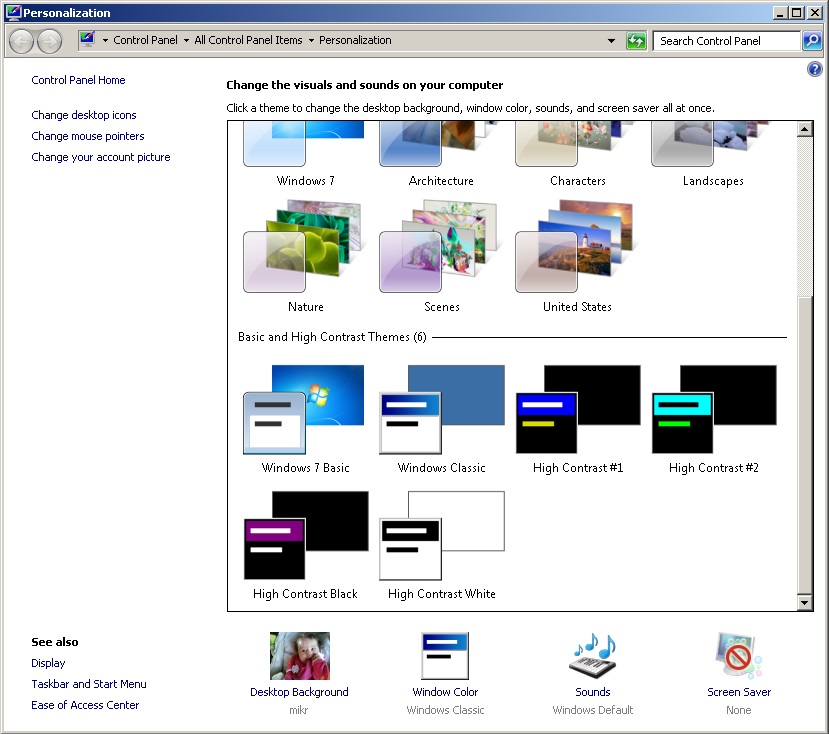Click the Screen Saver link text
The width and height of the screenshot is (829, 734).
point(739,692)
